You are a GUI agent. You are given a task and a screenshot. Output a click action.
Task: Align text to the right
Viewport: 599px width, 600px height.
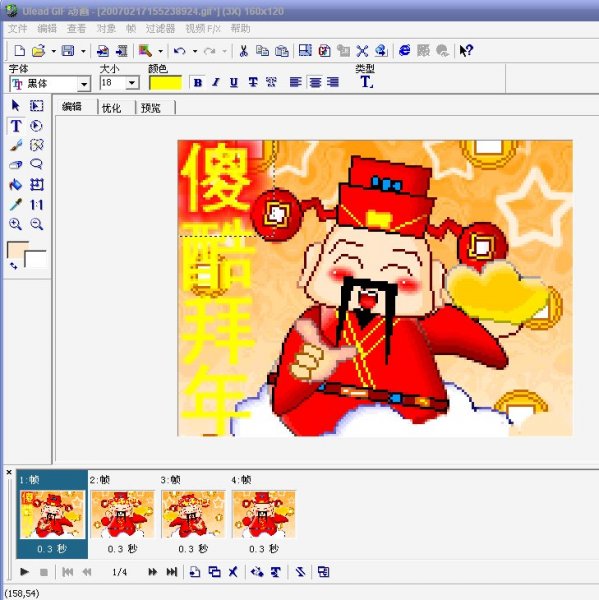coord(333,82)
